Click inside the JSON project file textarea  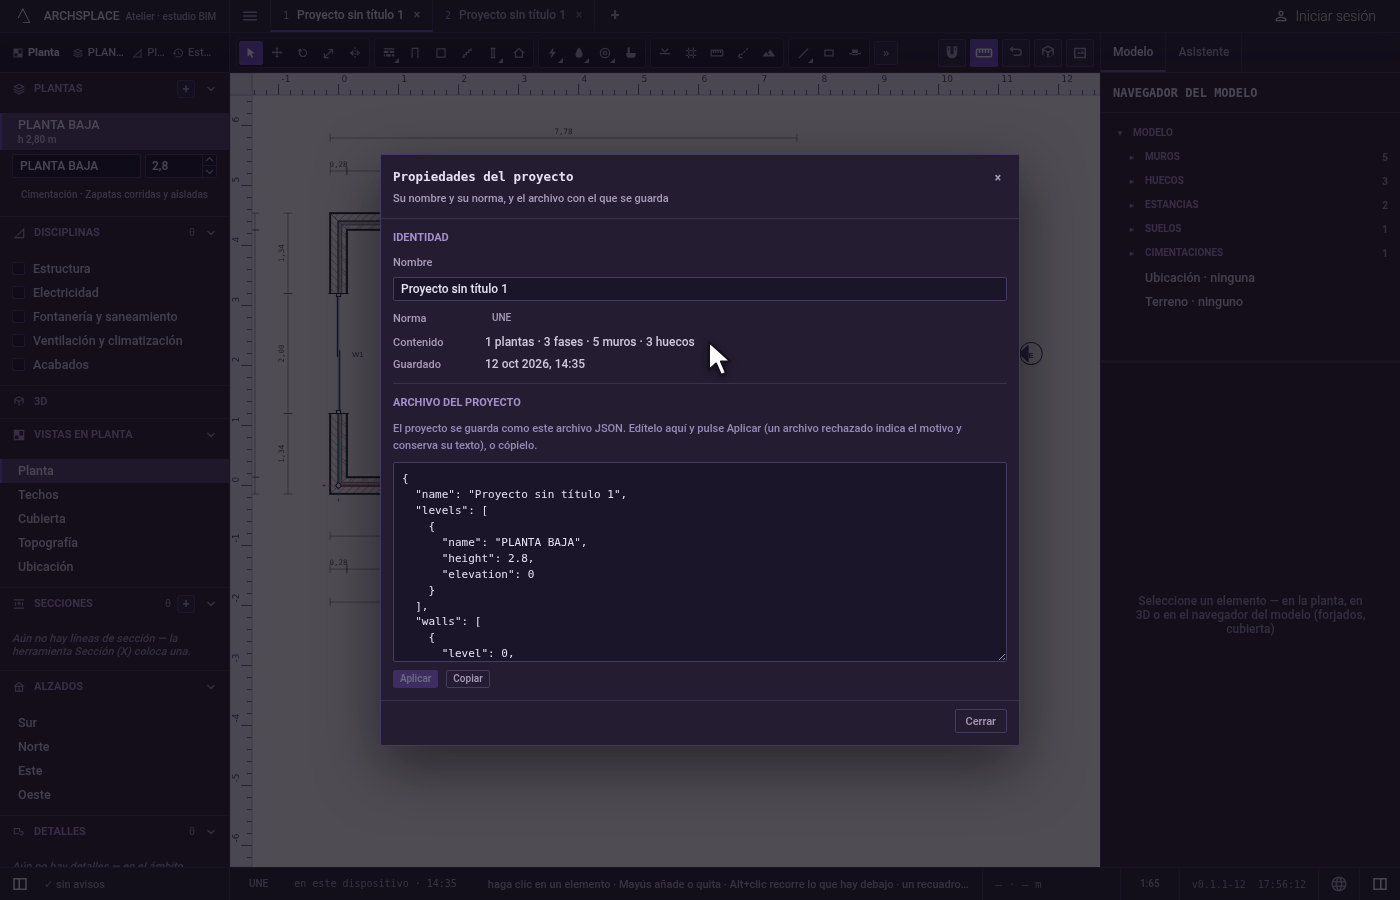pyautogui.click(x=700, y=562)
